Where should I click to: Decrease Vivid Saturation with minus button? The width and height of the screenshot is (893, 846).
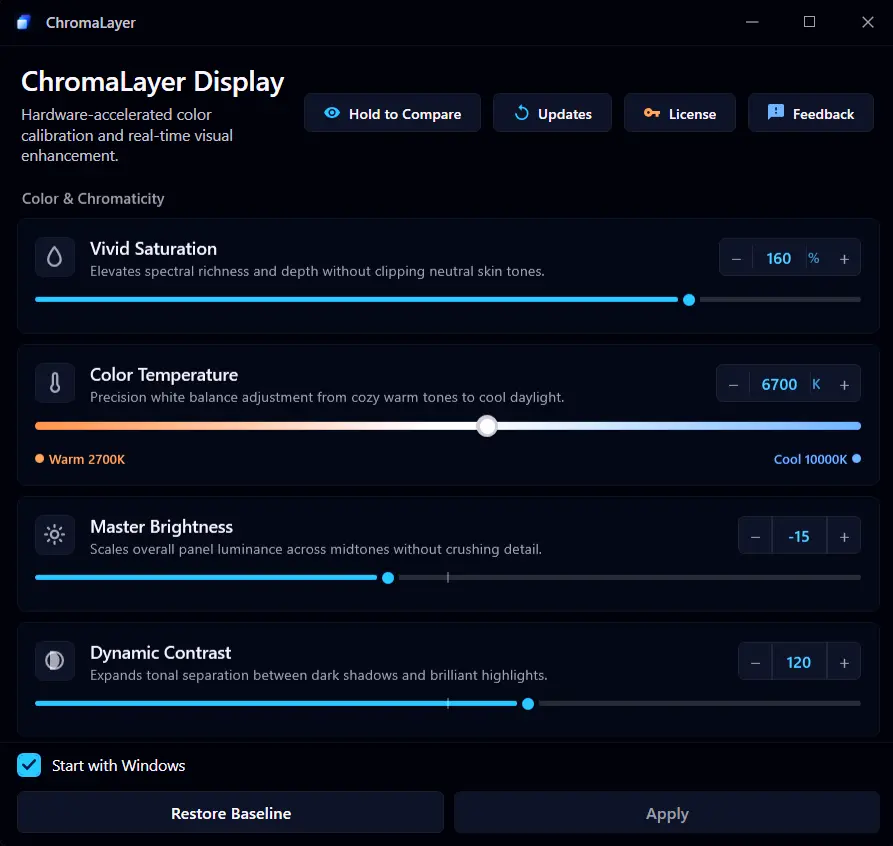click(736, 259)
